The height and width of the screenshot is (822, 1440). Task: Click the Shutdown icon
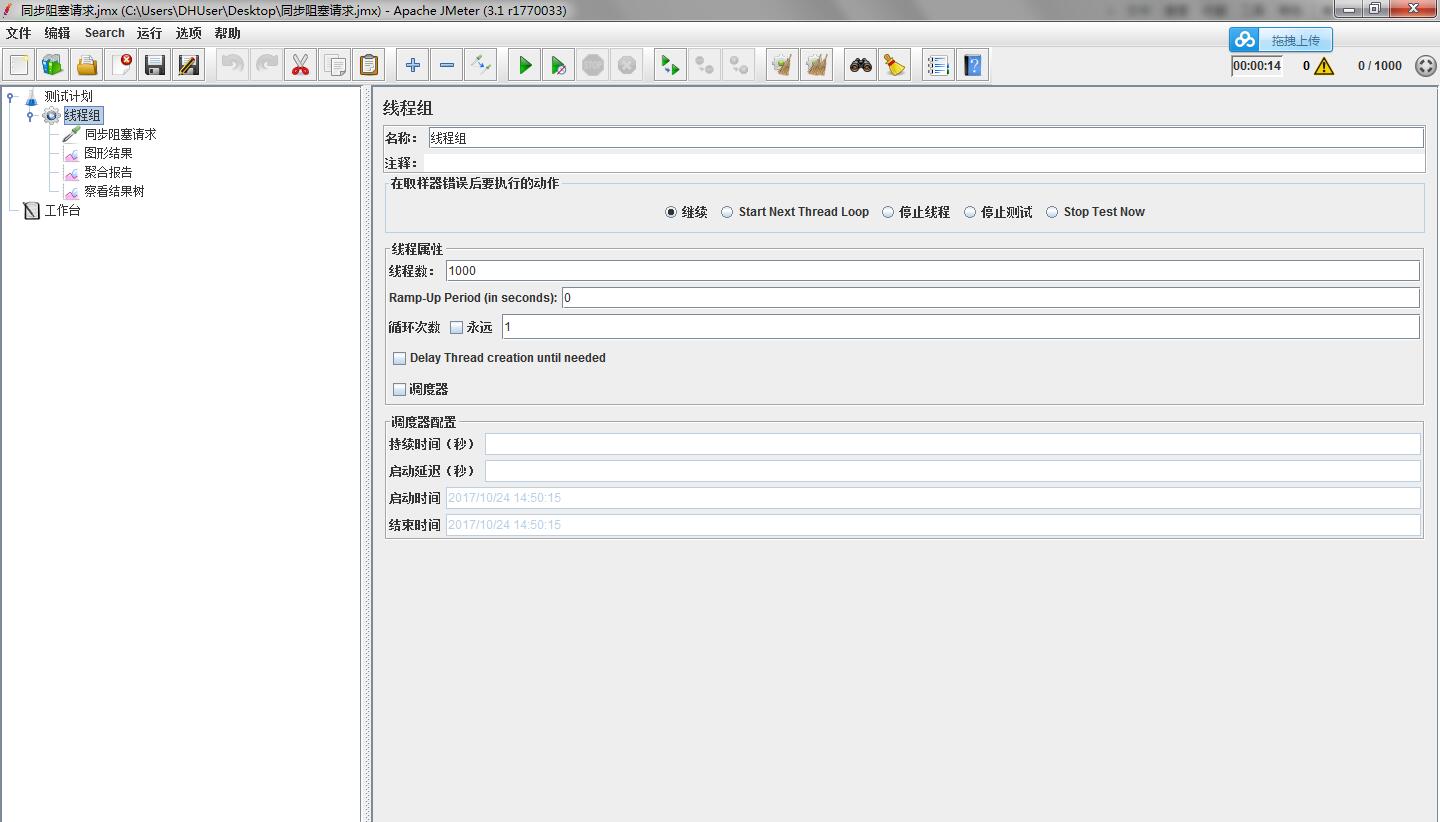(x=627, y=65)
